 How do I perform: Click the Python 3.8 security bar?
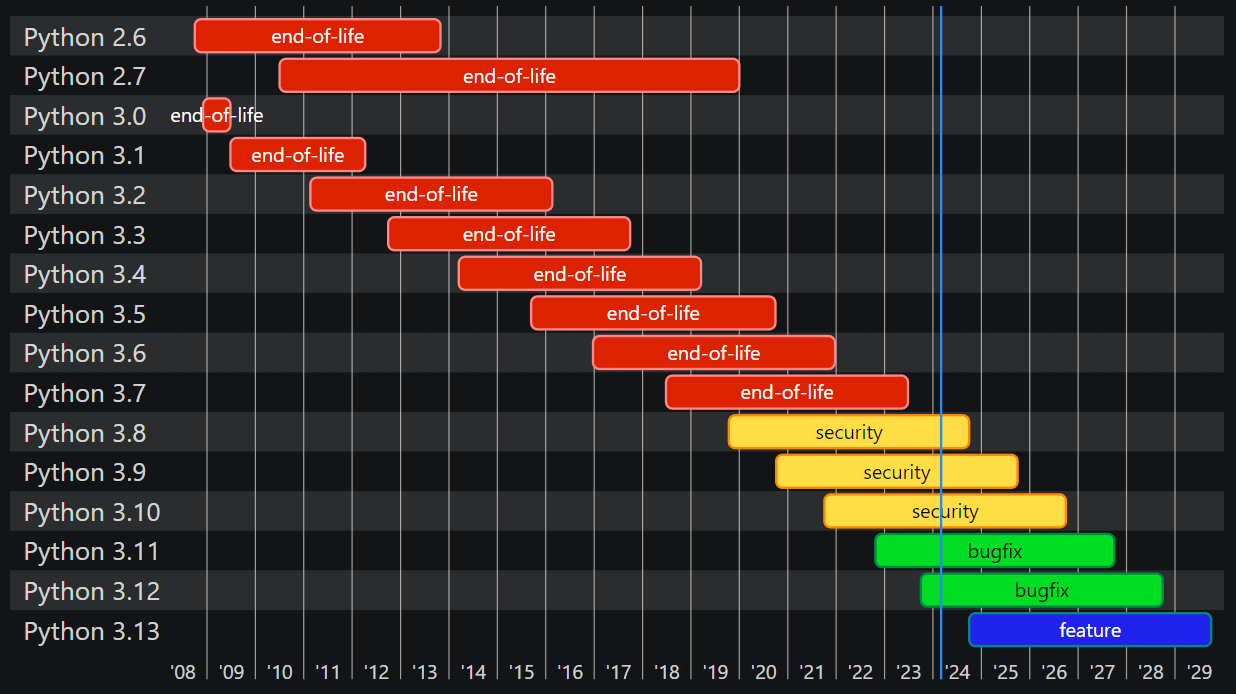pyautogui.click(x=849, y=432)
